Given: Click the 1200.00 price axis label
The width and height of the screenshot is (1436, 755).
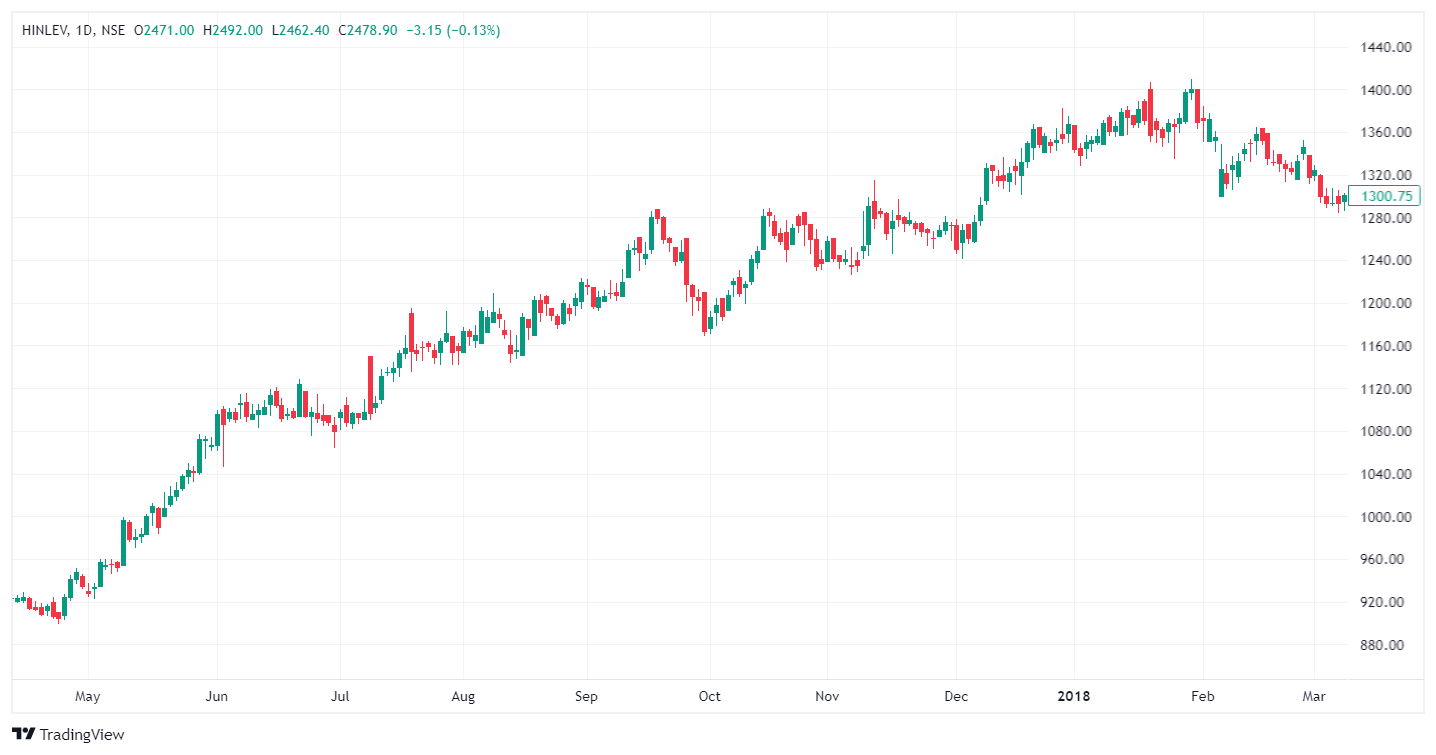Looking at the screenshot, I should [1384, 303].
